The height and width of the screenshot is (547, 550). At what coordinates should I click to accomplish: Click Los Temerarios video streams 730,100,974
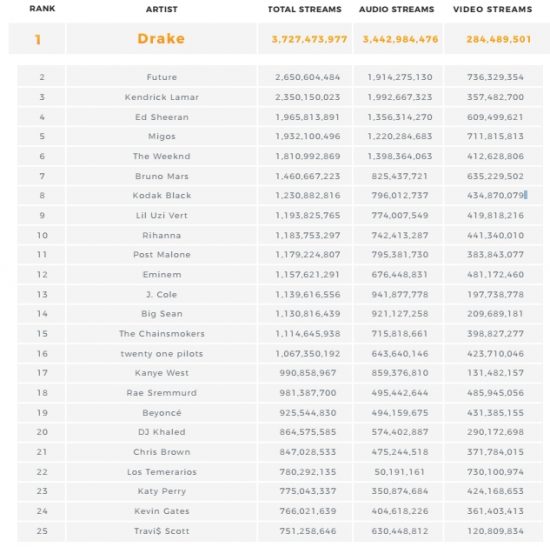495,472
